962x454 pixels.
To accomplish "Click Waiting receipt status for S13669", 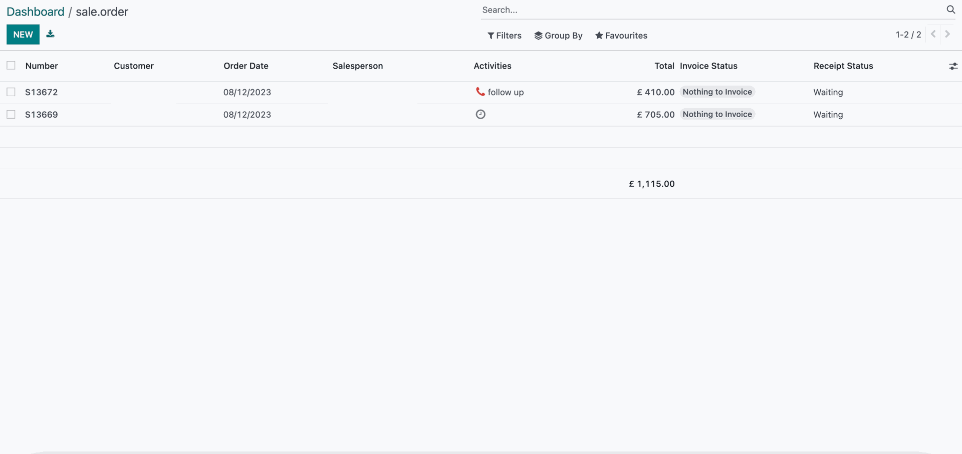I will [x=828, y=115].
